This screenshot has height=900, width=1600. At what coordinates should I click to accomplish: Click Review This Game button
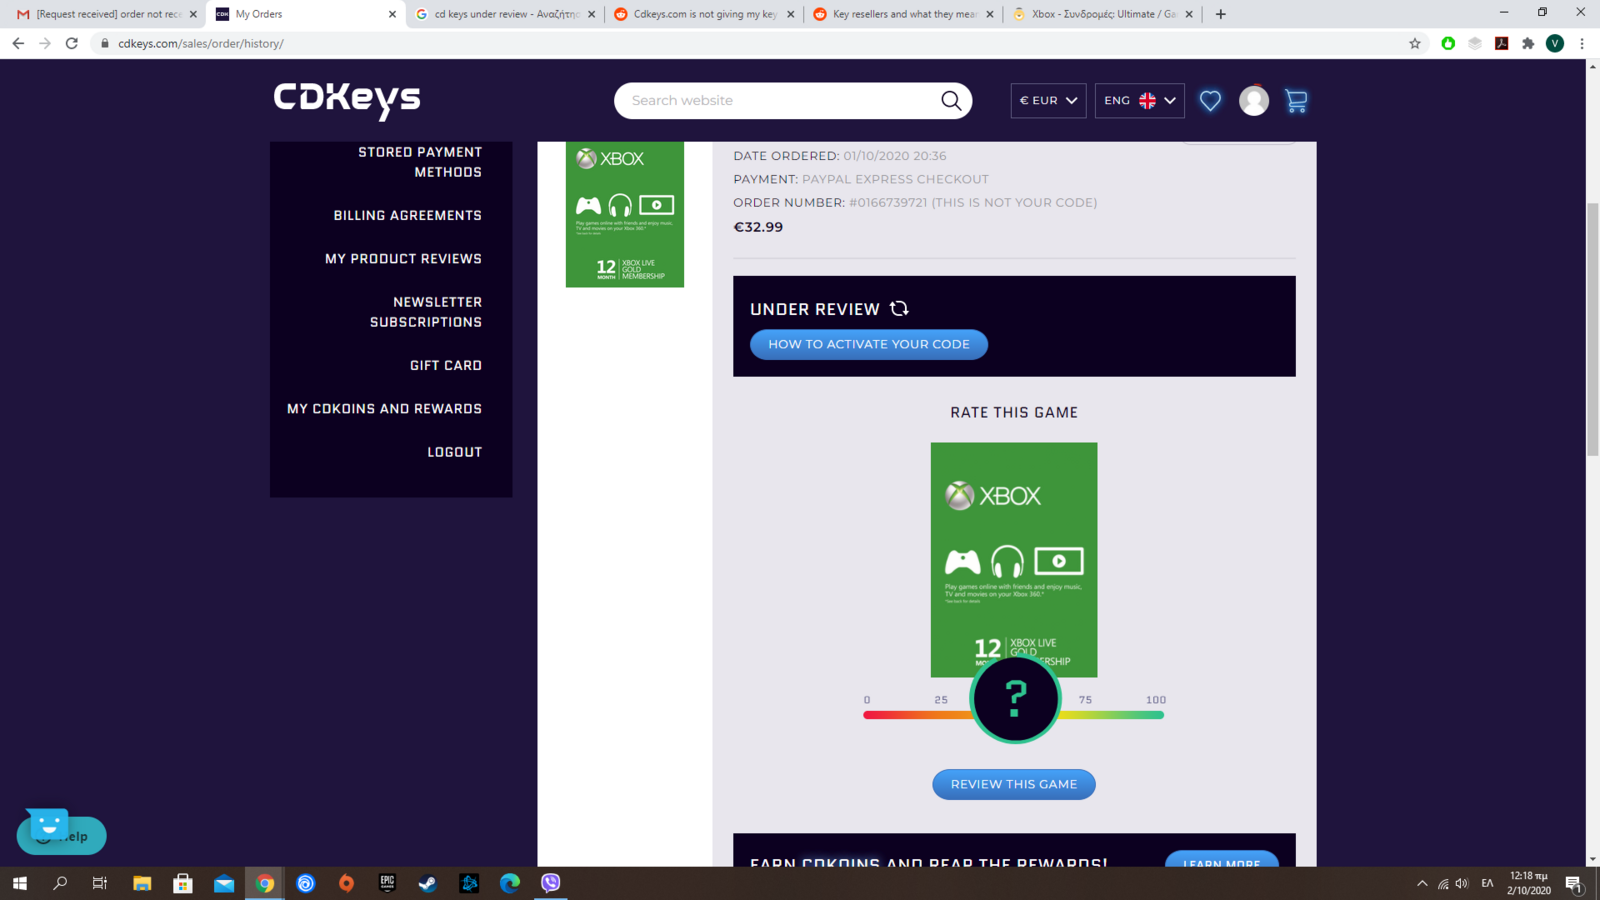[1014, 784]
